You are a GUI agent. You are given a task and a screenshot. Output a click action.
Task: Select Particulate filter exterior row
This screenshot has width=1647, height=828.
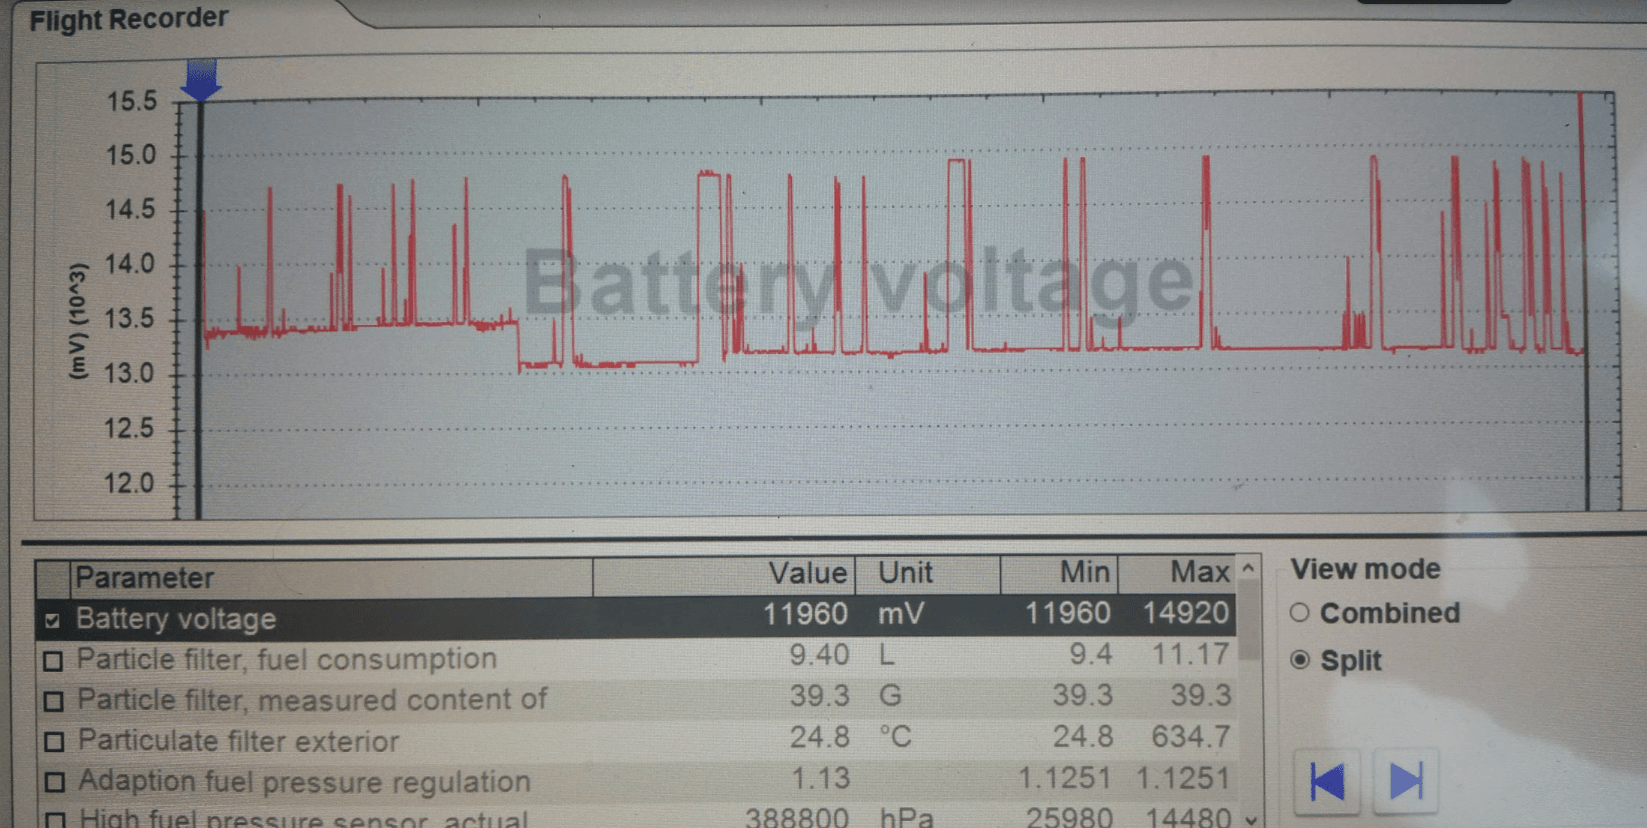(636, 739)
